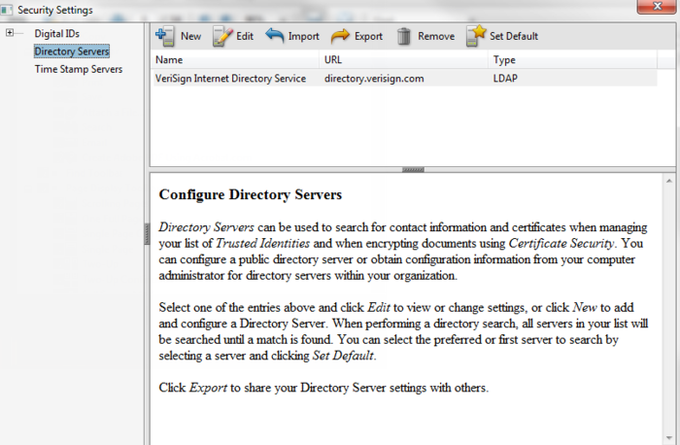Click the Set Default button label

click(x=514, y=36)
